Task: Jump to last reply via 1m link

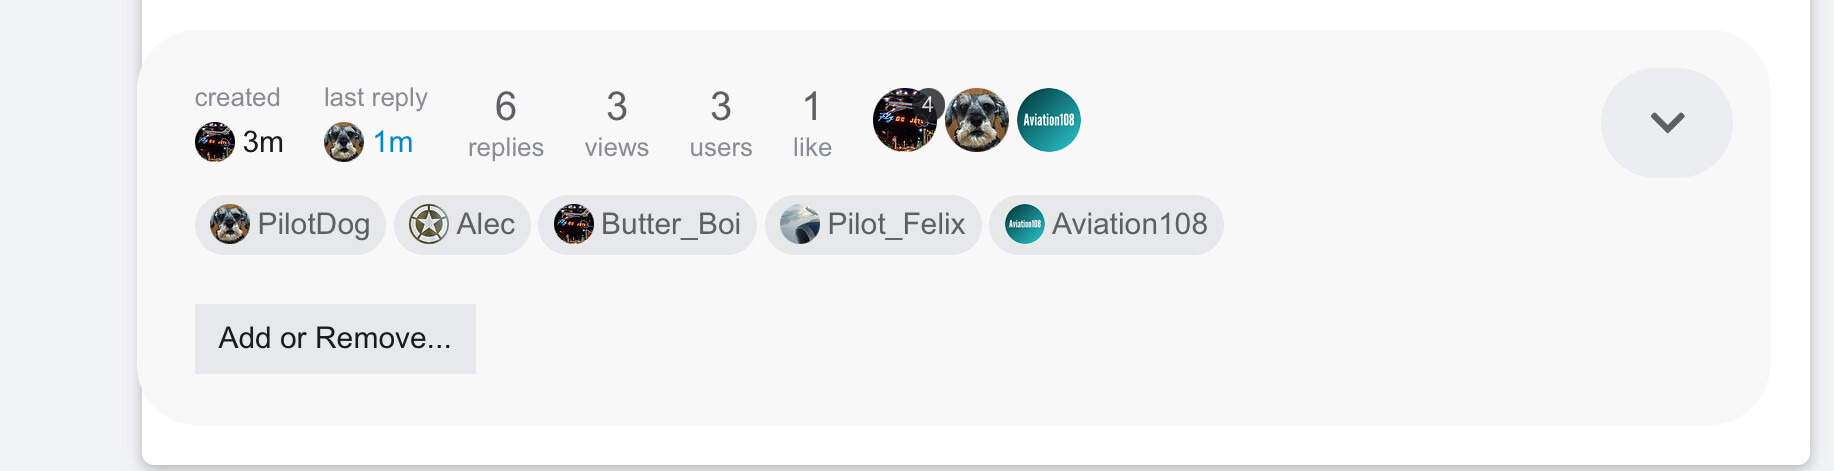Action: tap(393, 142)
